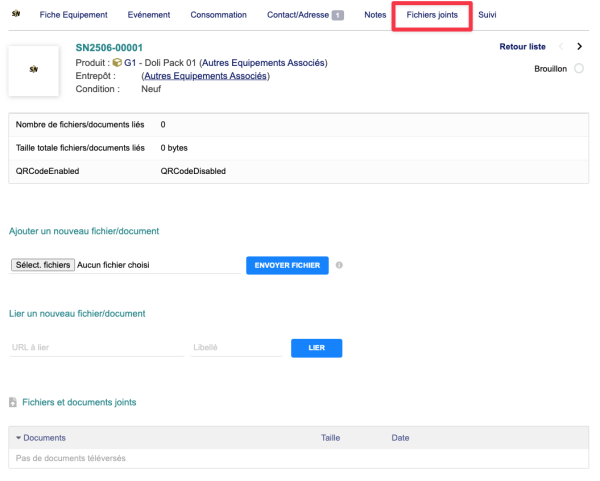Switch to the Notes tab
This screenshot has height=481, width=600.
click(375, 16)
